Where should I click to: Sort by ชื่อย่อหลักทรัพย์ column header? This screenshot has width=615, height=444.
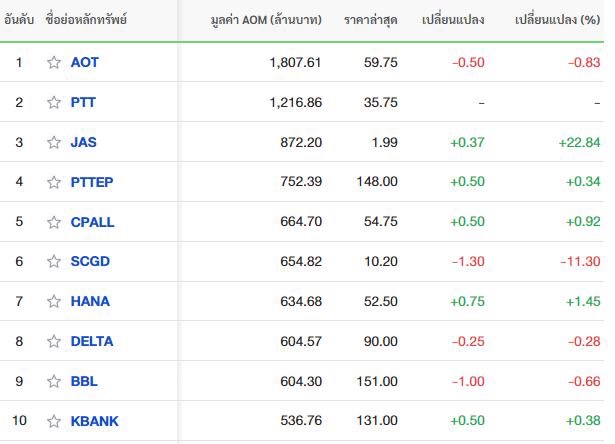(86, 20)
